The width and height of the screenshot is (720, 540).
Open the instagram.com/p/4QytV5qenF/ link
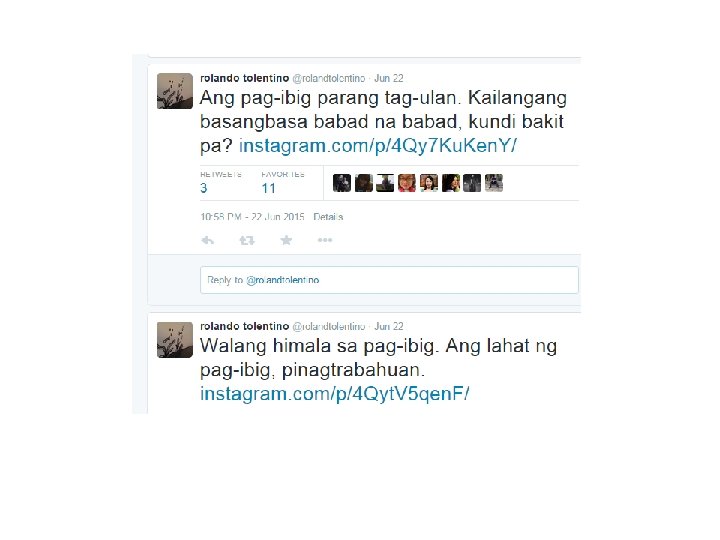point(335,394)
